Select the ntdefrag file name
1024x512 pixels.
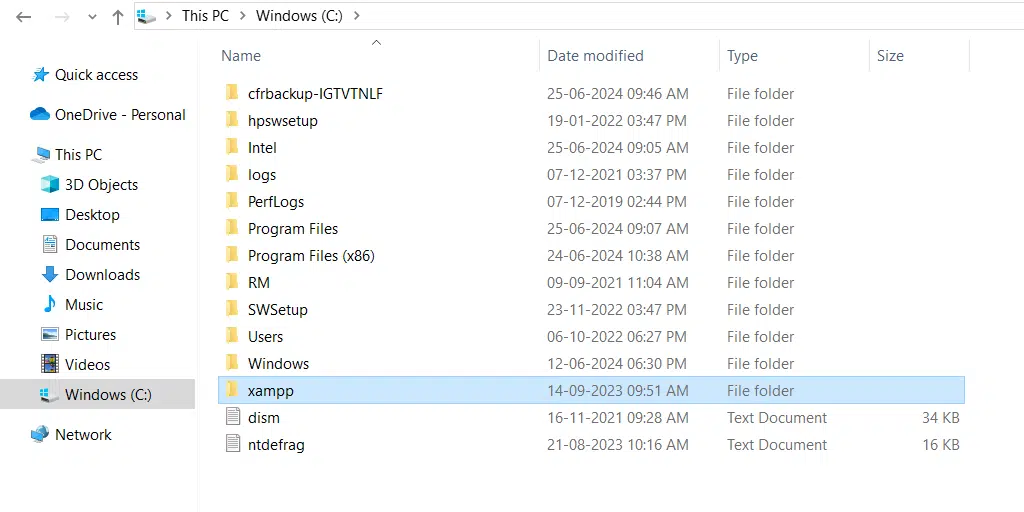tap(276, 445)
